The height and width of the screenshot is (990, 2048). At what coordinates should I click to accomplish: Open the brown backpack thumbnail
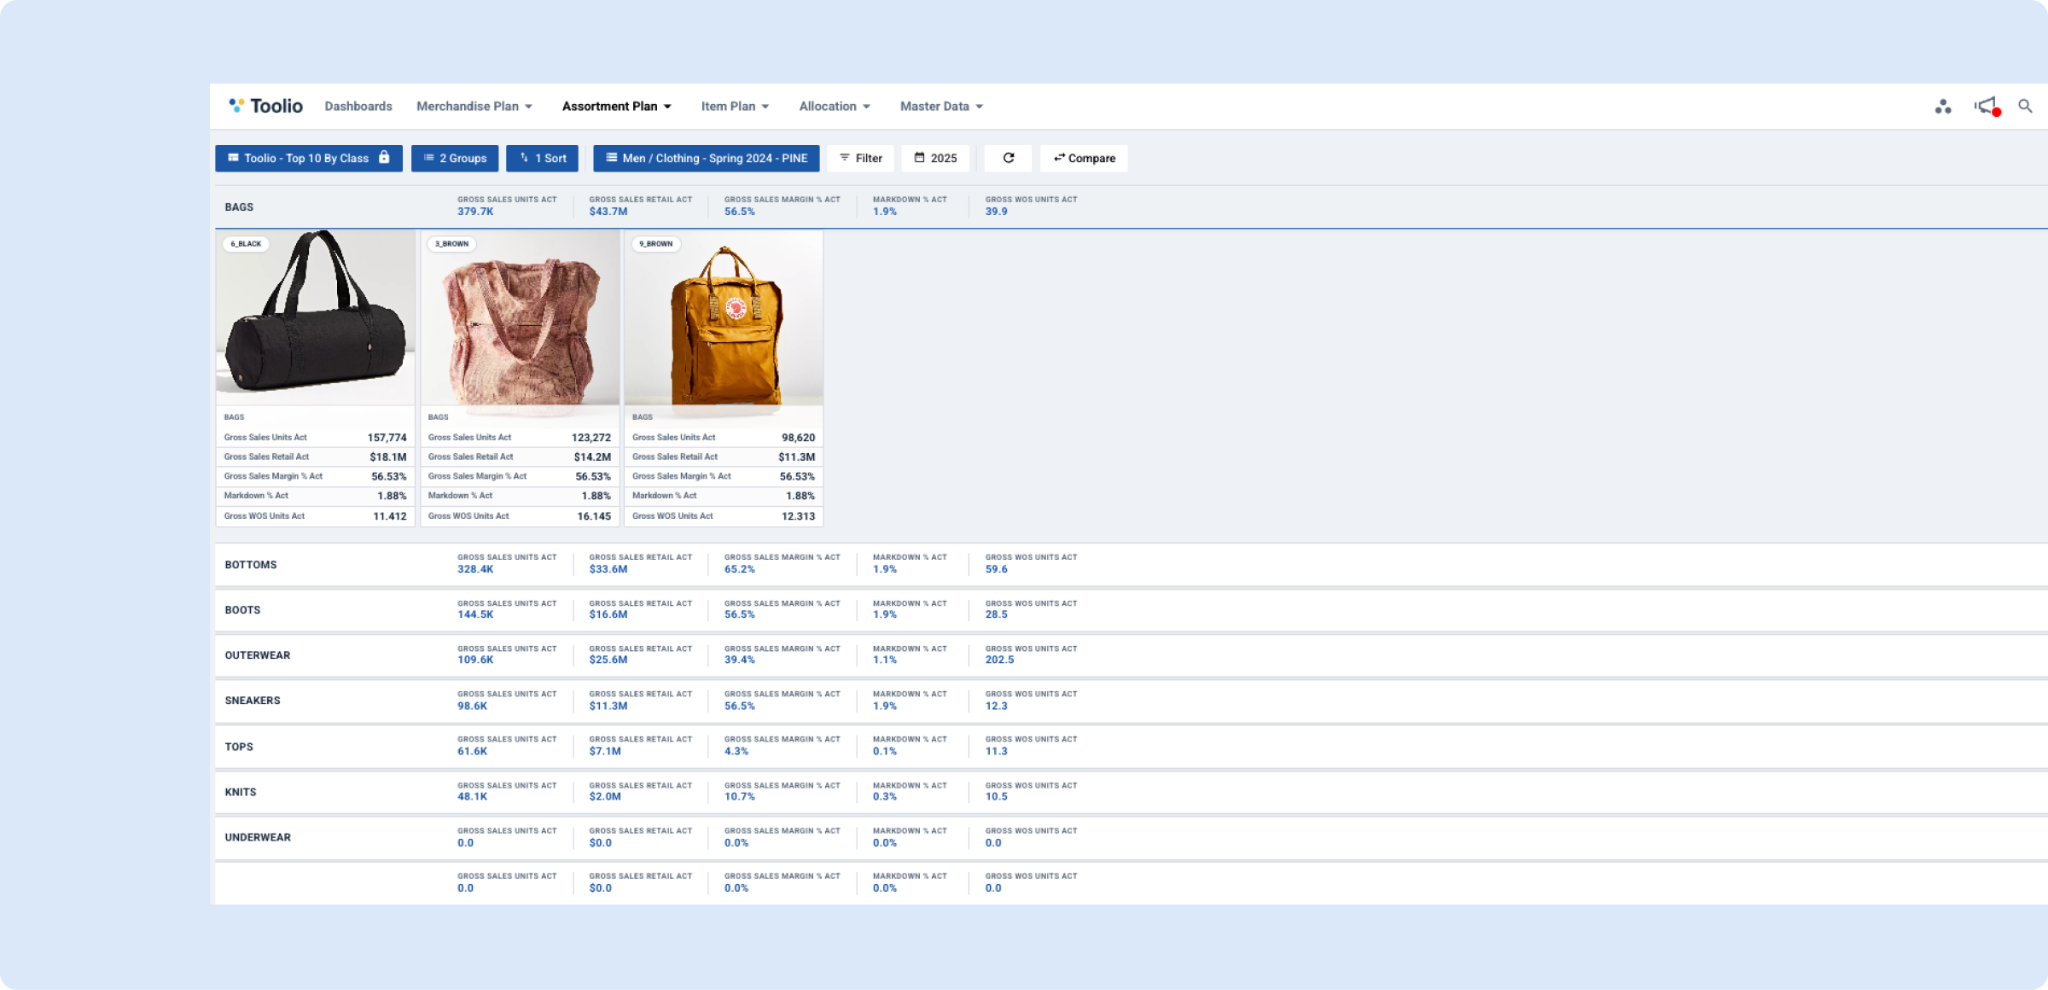[x=724, y=317]
